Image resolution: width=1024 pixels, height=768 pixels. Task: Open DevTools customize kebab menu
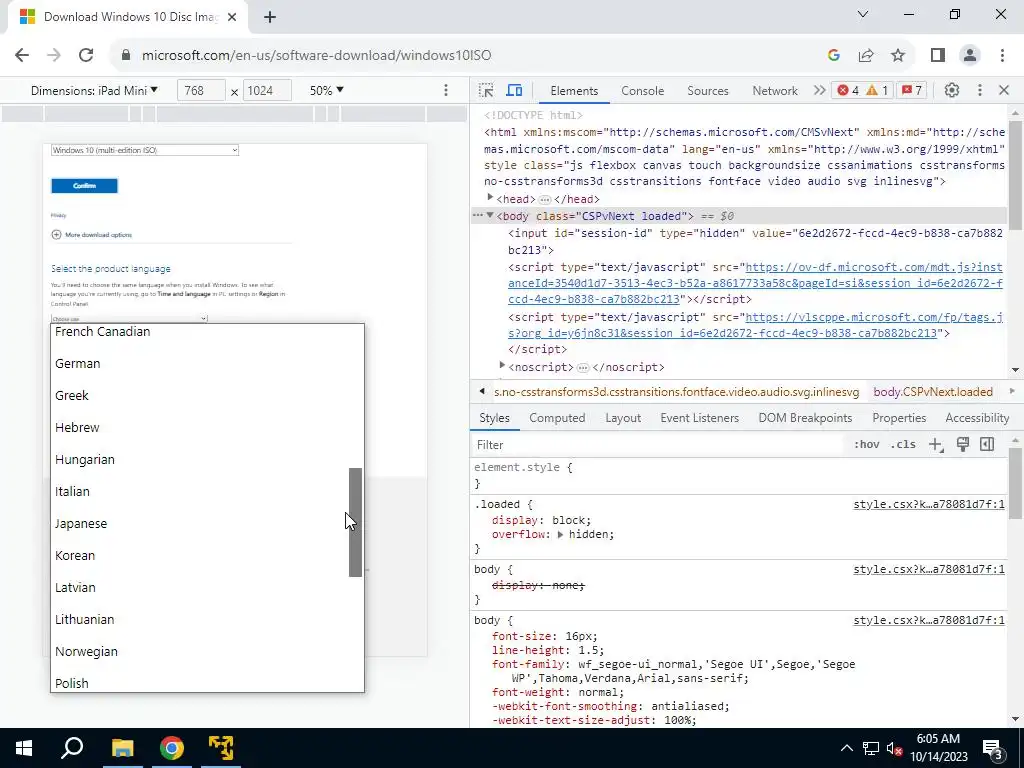(x=980, y=91)
